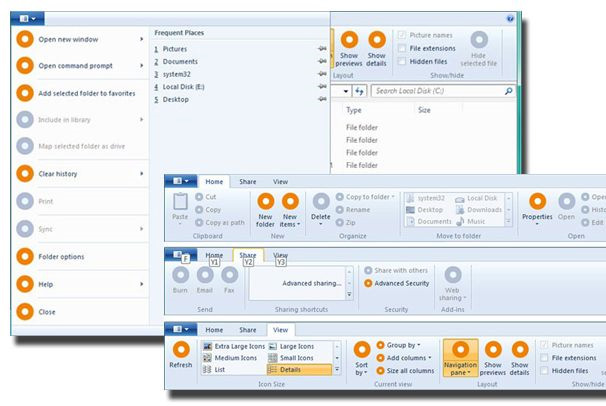
Task: Click the Folder options icon
Action: click(25, 256)
